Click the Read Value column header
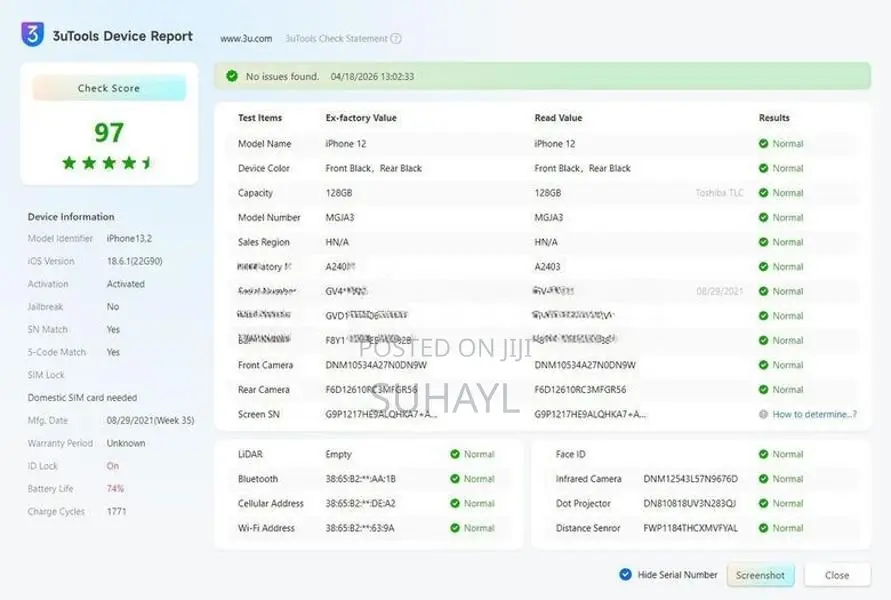 tap(558, 118)
